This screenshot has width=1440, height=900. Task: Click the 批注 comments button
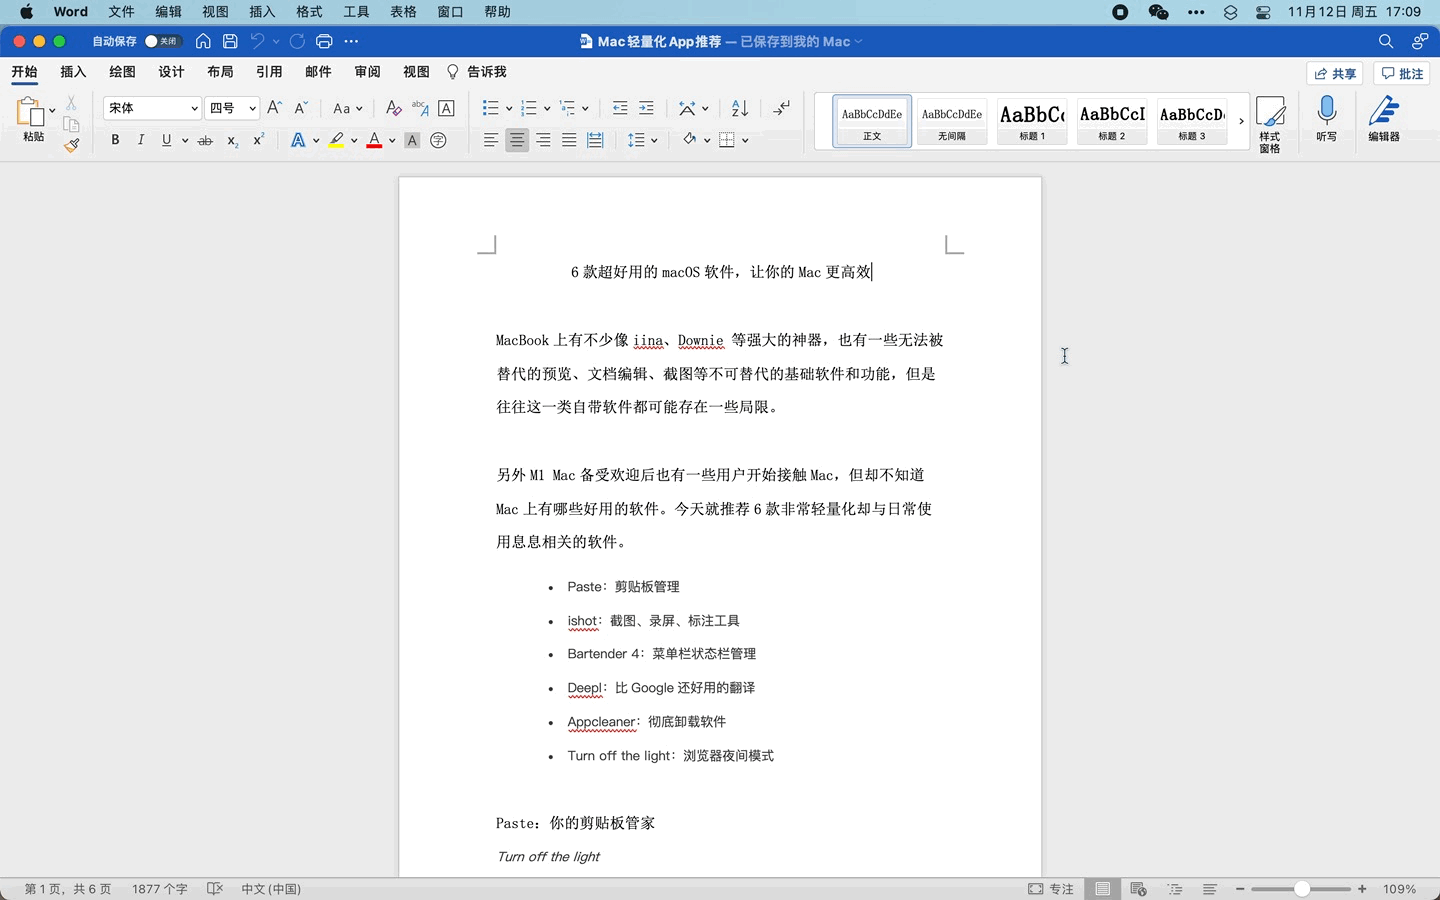click(1402, 73)
